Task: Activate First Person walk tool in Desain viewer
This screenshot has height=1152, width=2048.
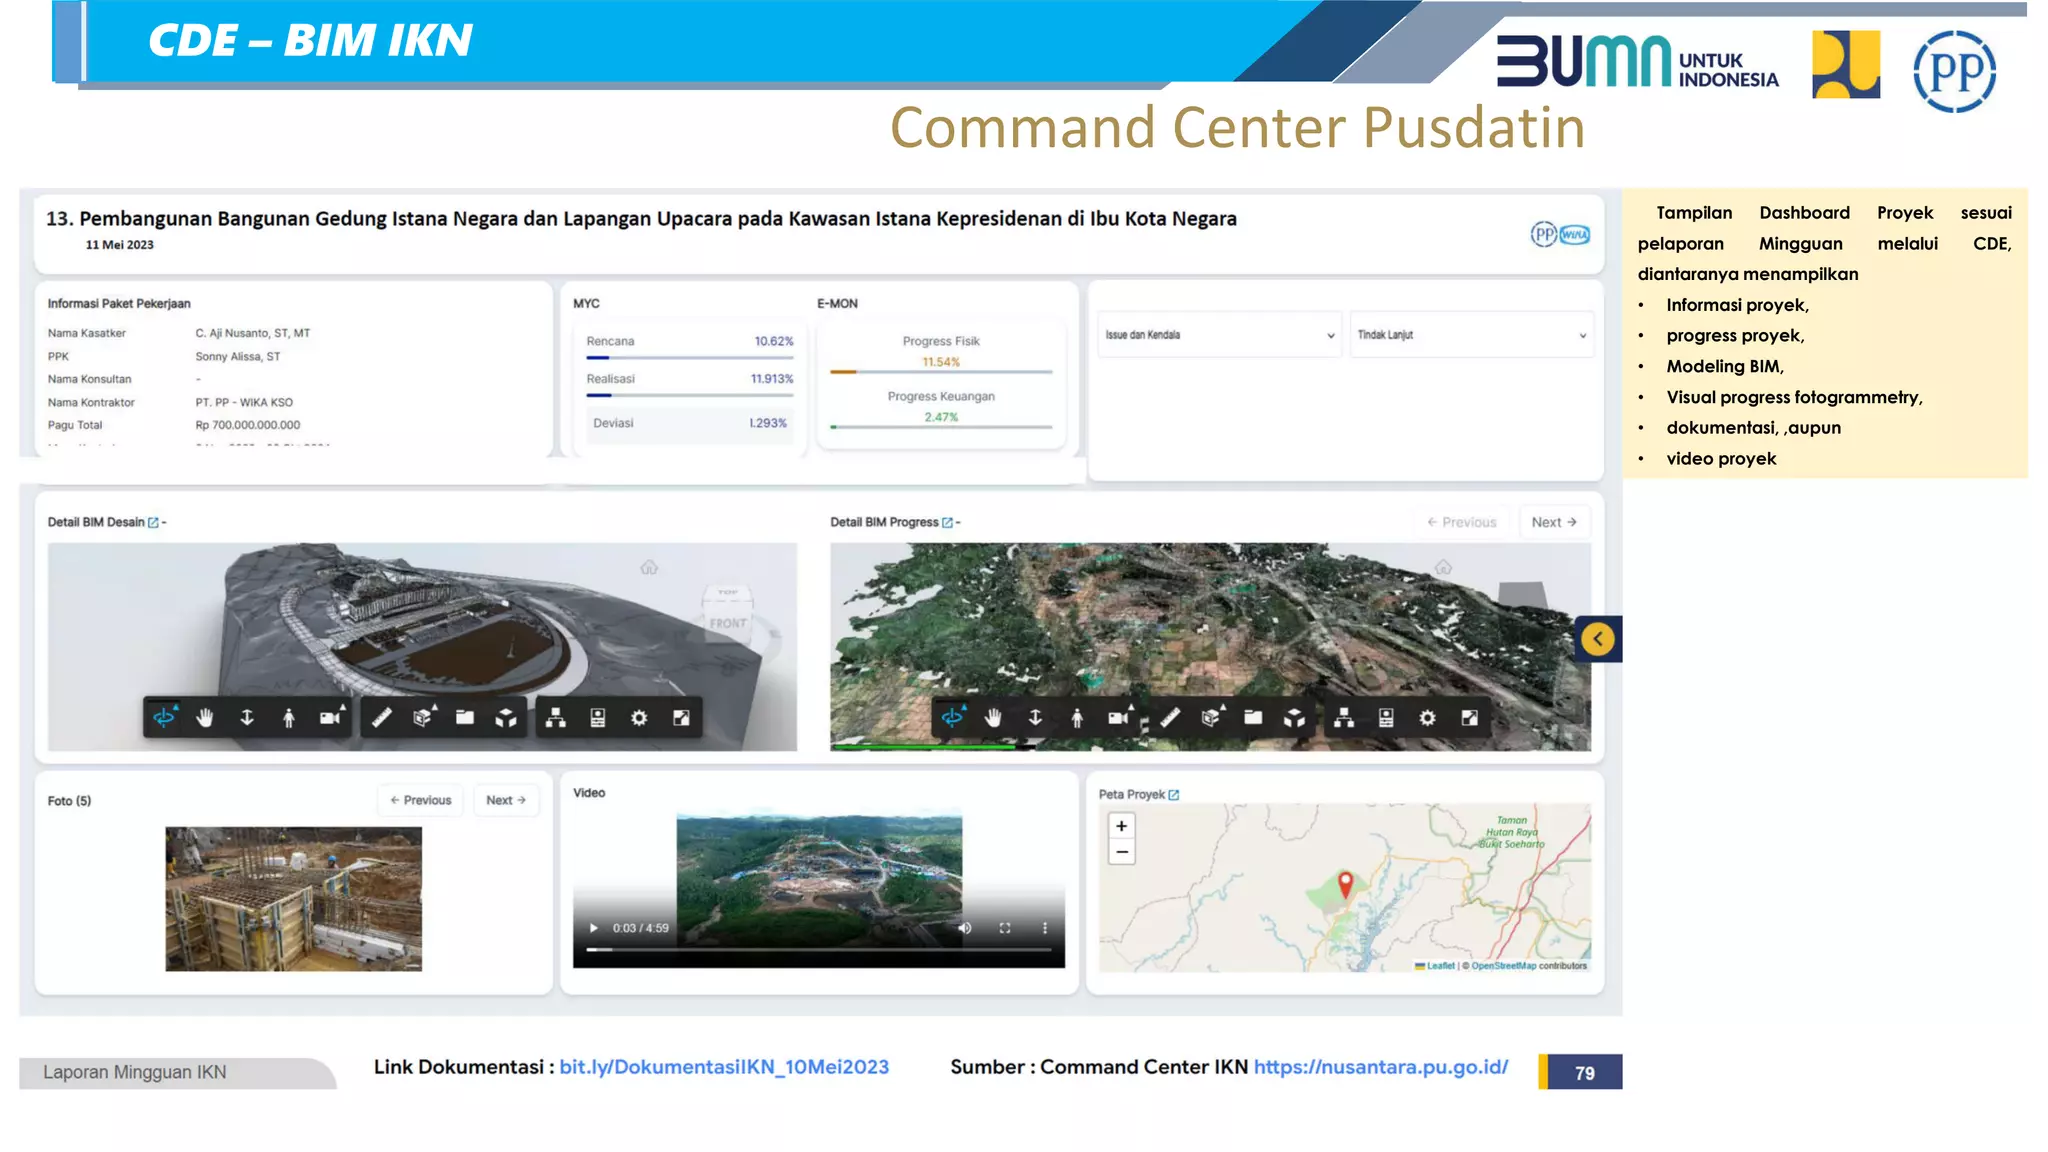Action: (288, 718)
